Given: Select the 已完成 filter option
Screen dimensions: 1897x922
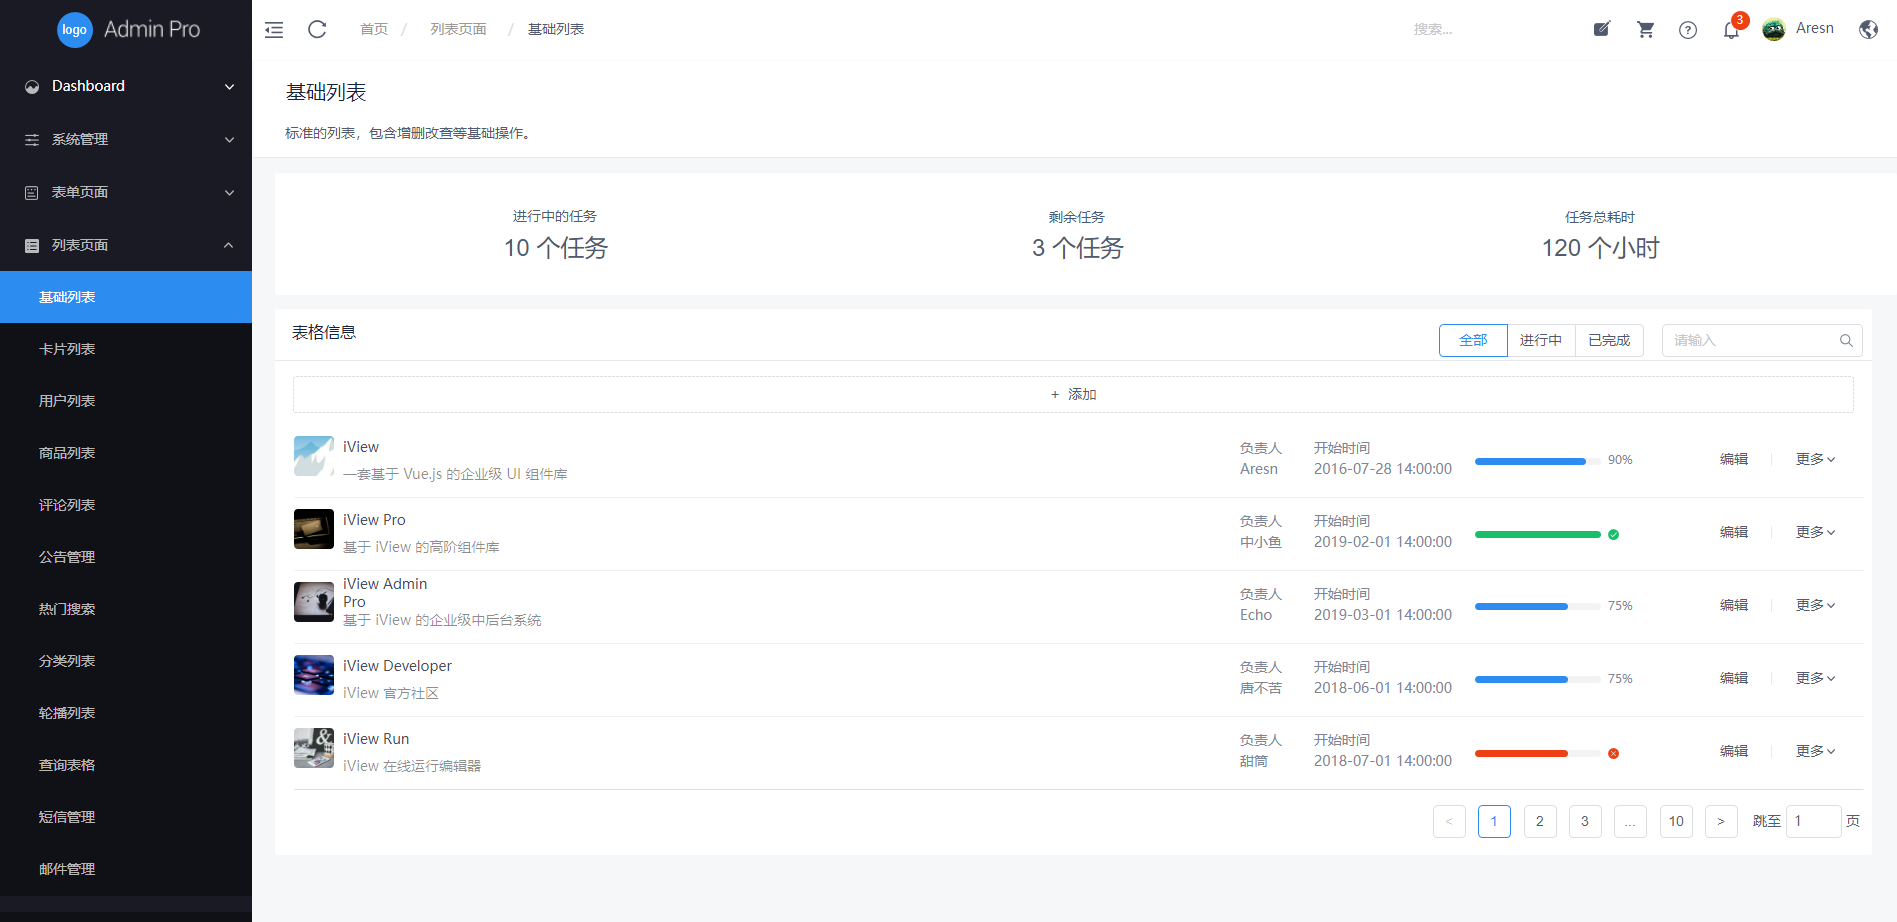Looking at the screenshot, I should click(x=1609, y=340).
